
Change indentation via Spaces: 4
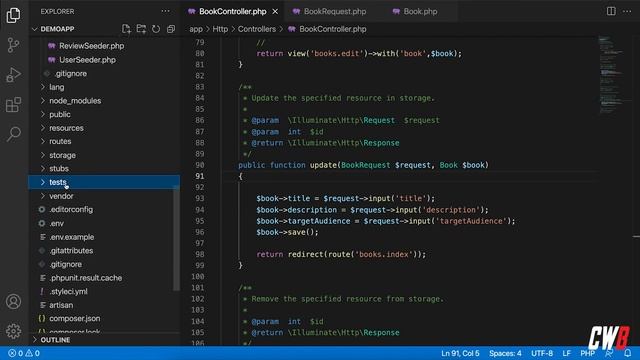coord(505,353)
